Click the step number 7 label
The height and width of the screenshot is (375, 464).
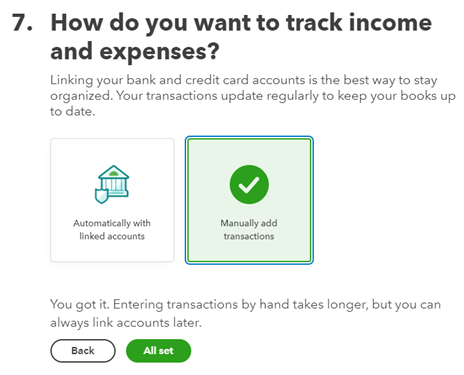23,23
